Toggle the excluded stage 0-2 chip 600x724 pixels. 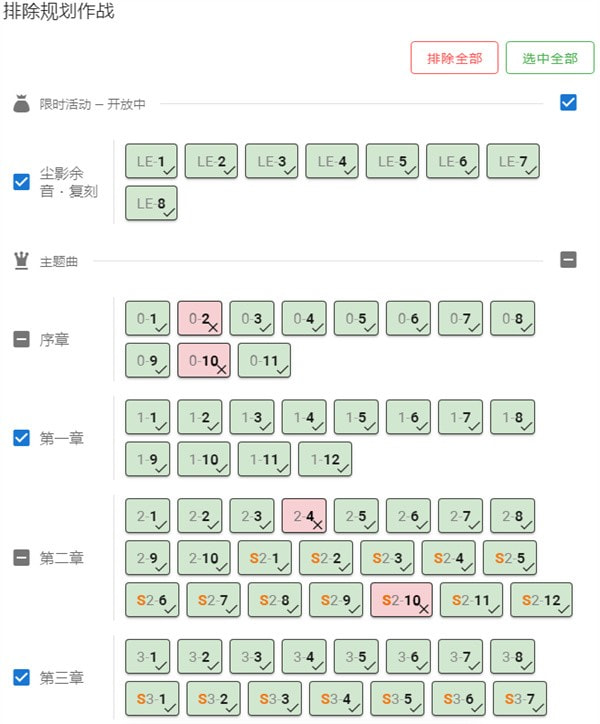199,319
